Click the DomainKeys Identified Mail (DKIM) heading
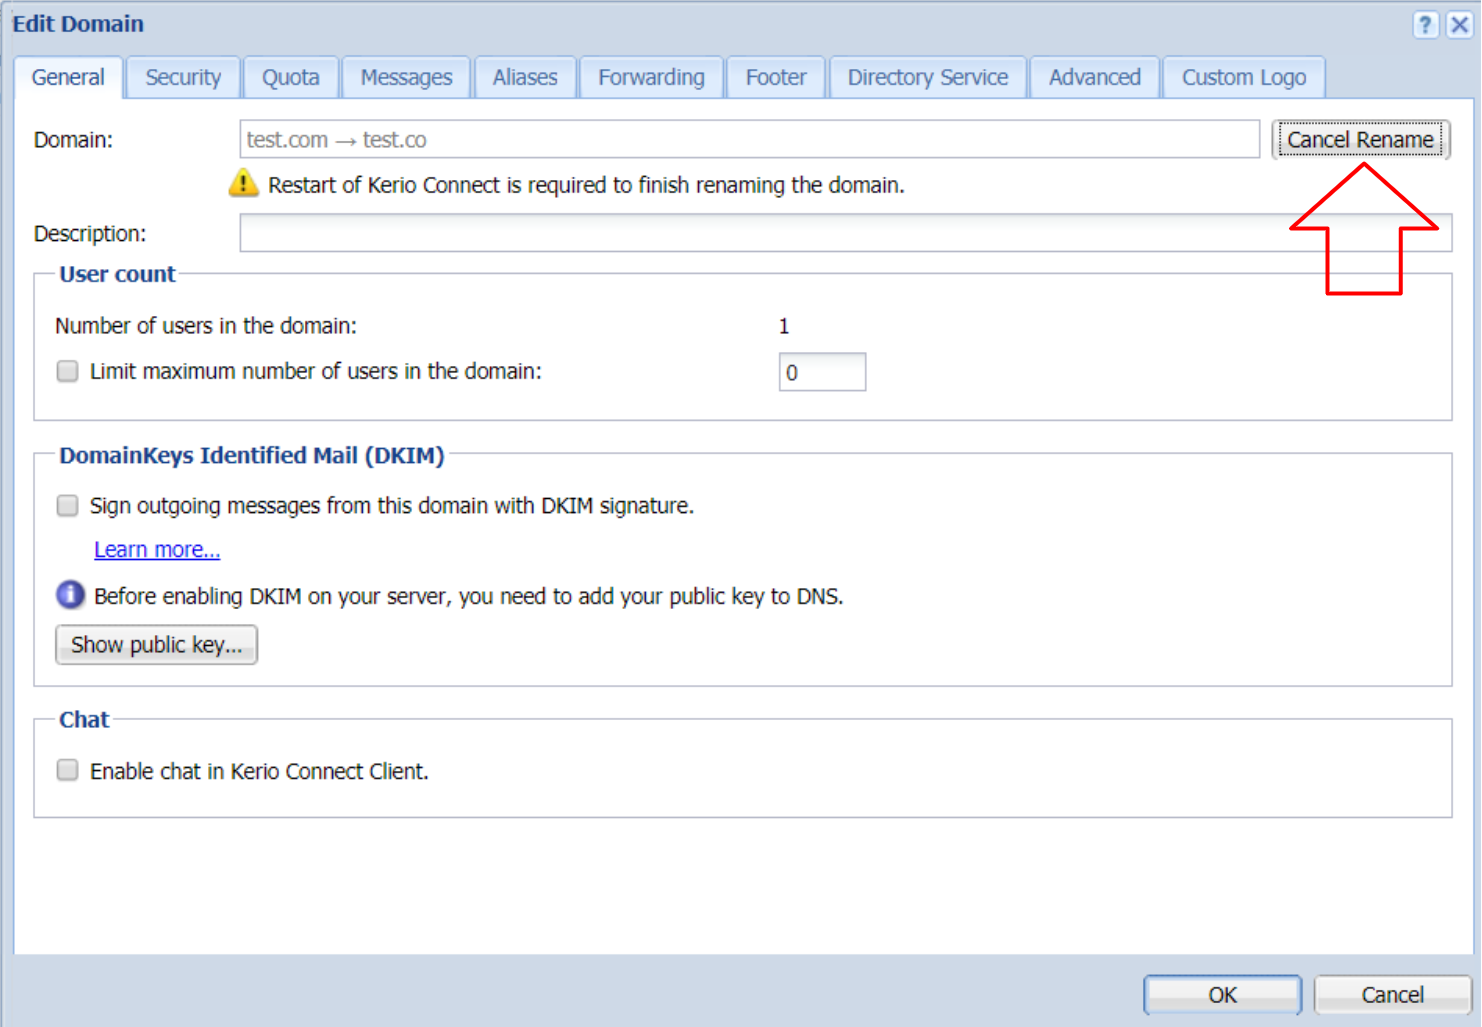Screen dimensions: 1482x1027 (251, 456)
